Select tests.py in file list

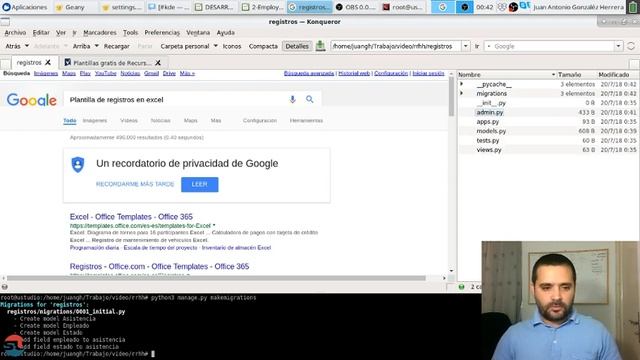click(x=488, y=140)
